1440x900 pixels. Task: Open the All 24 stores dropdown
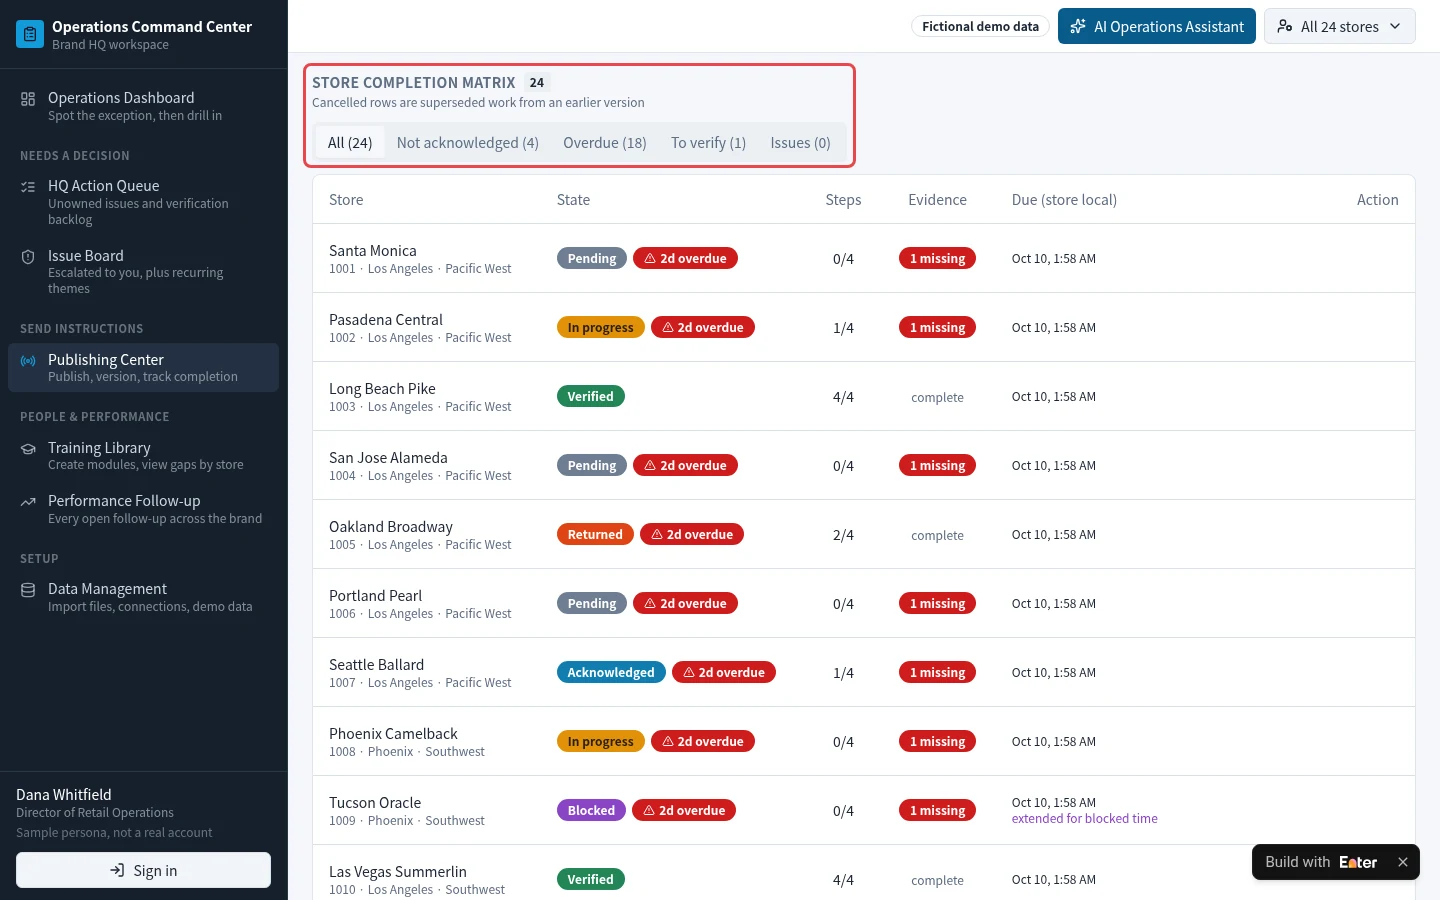click(x=1339, y=27)
